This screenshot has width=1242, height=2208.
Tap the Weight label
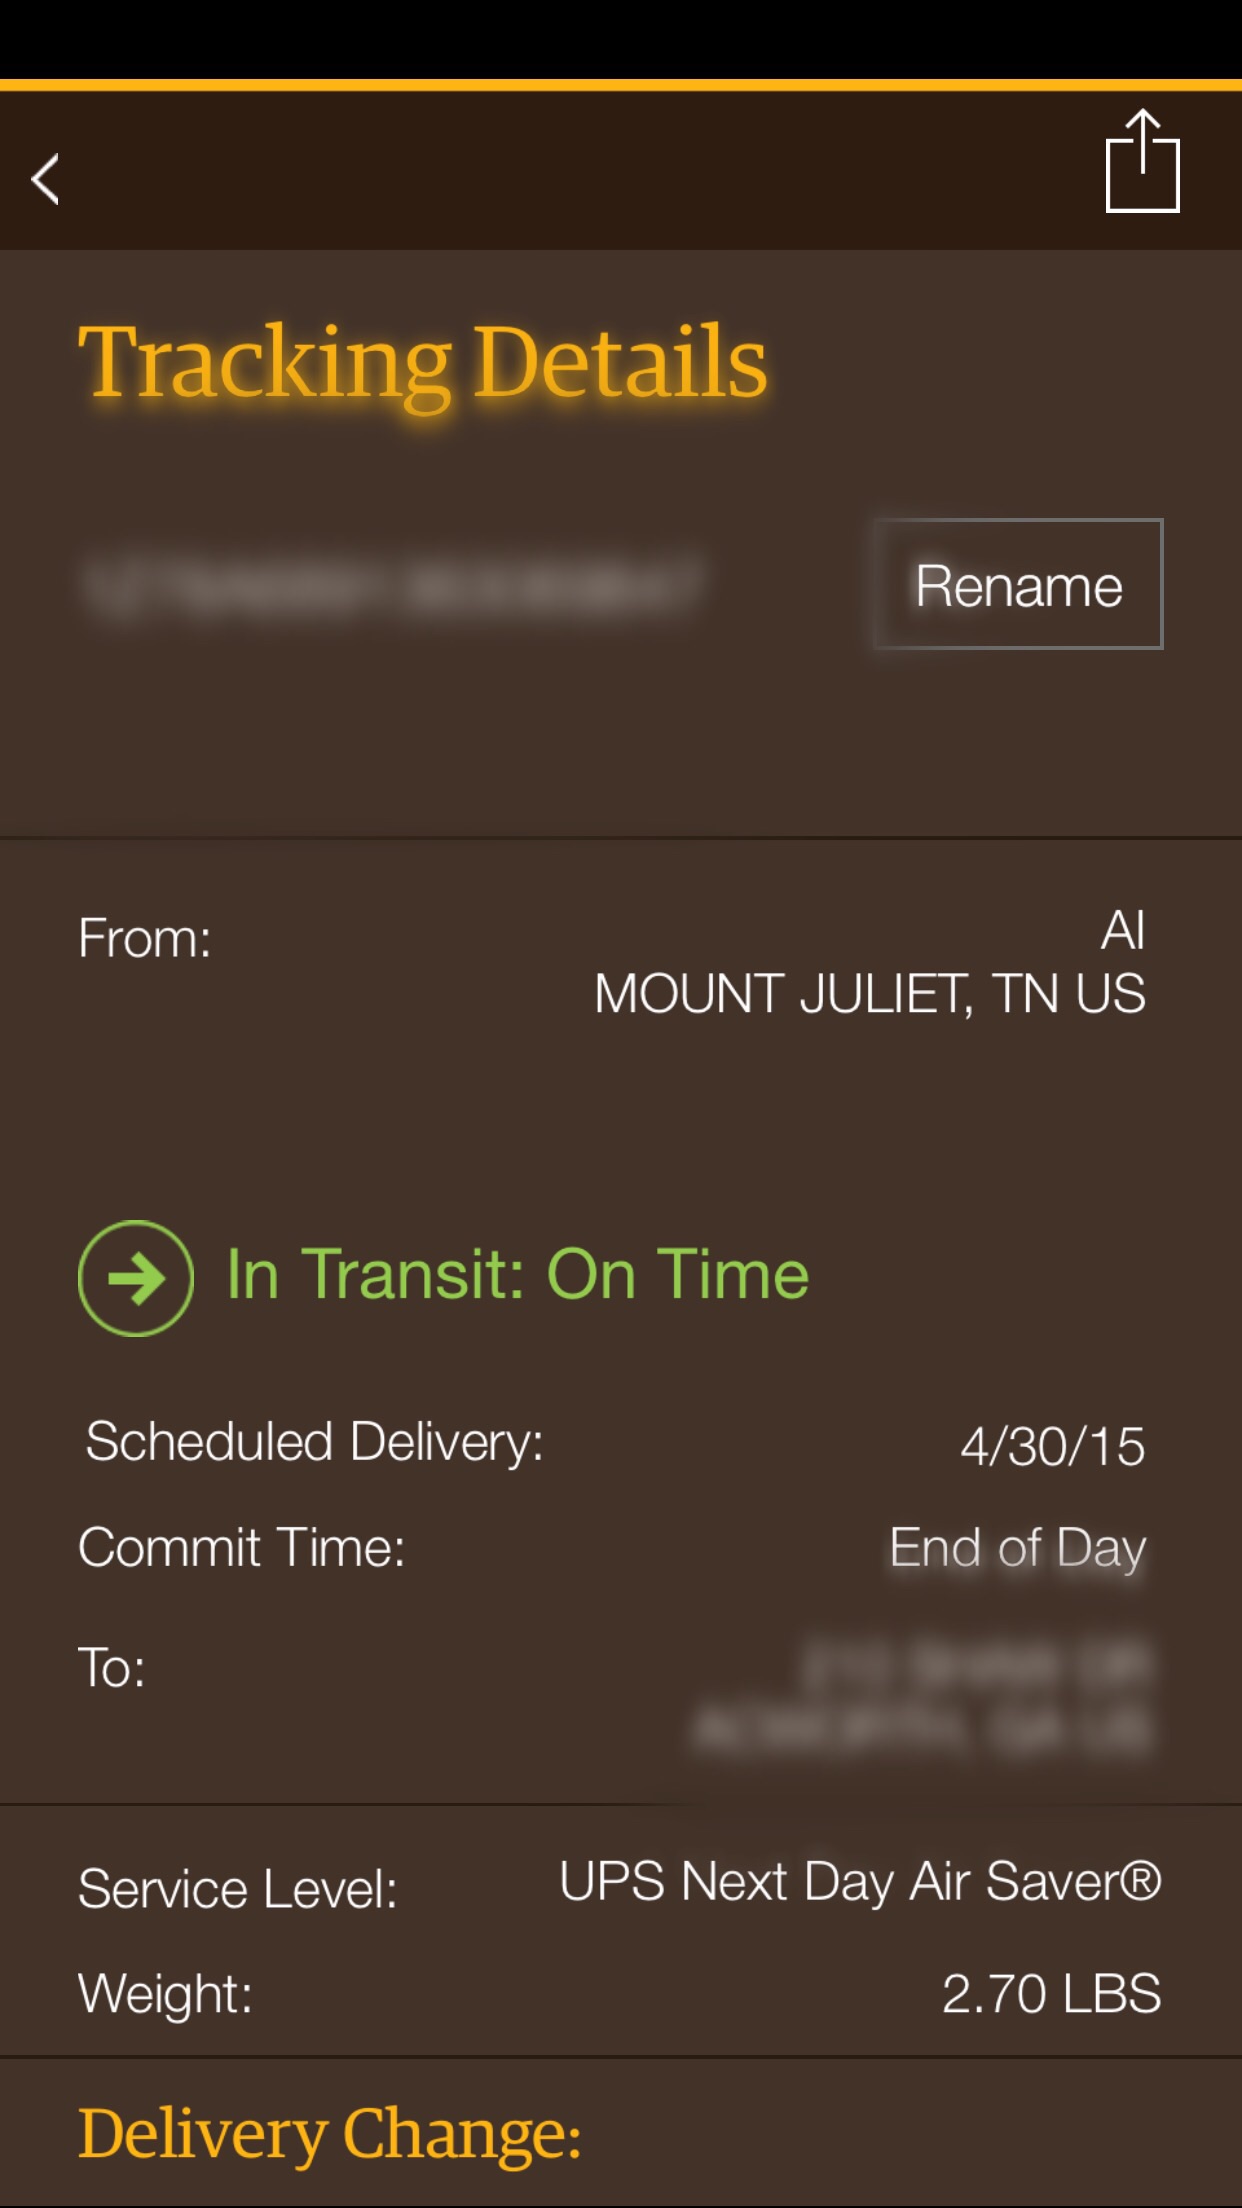(166, 1993)
